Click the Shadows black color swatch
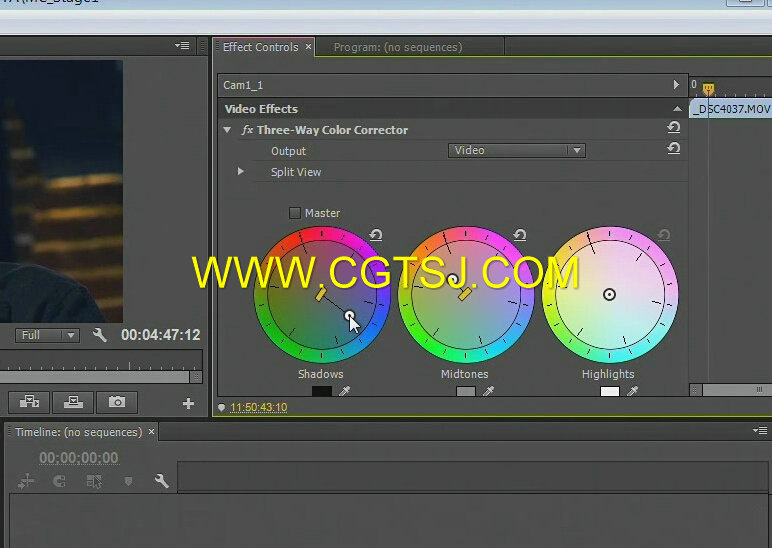Screen dimensions: 772x548 [322, 391]
